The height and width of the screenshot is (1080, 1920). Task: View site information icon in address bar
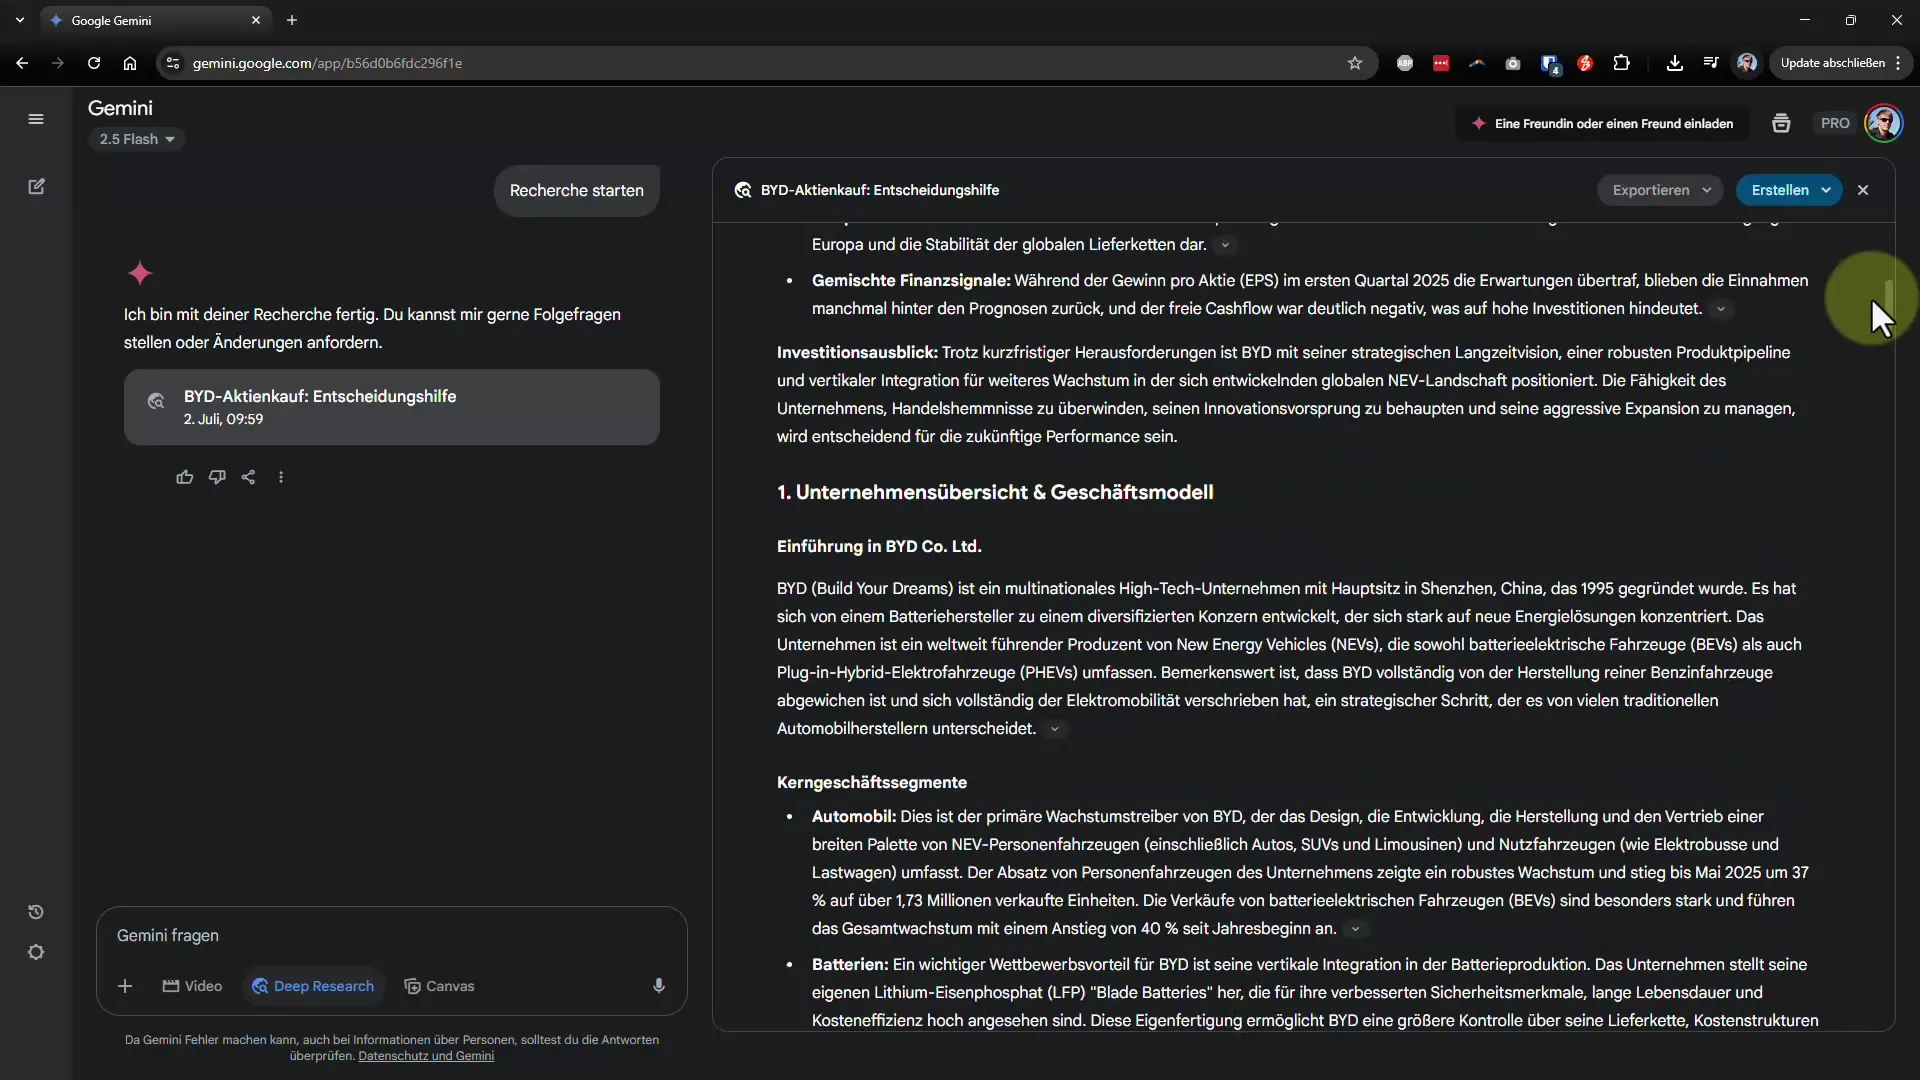pyautogui.click(x=173, y=63)
